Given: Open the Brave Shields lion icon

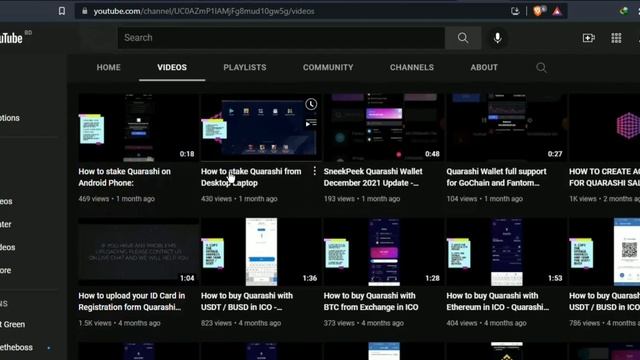Looking at the screenshot, I should (x=538, y=11).
